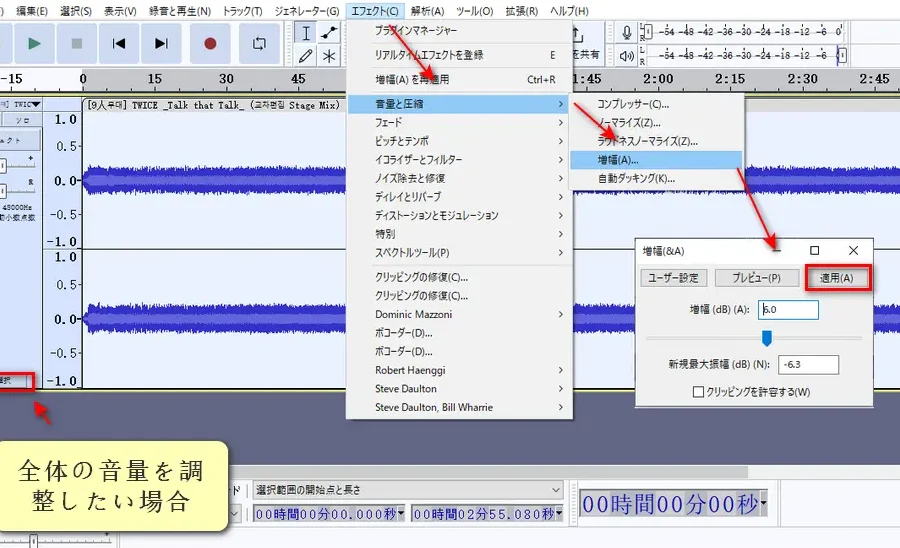900x548 pixels.
Task: Expand the 特別 submenu
Action: tap(459, 234)
